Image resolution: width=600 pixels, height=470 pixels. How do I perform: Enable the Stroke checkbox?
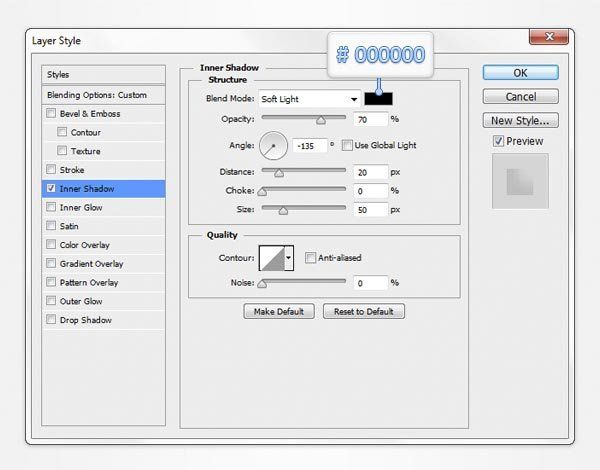point(51,169)
